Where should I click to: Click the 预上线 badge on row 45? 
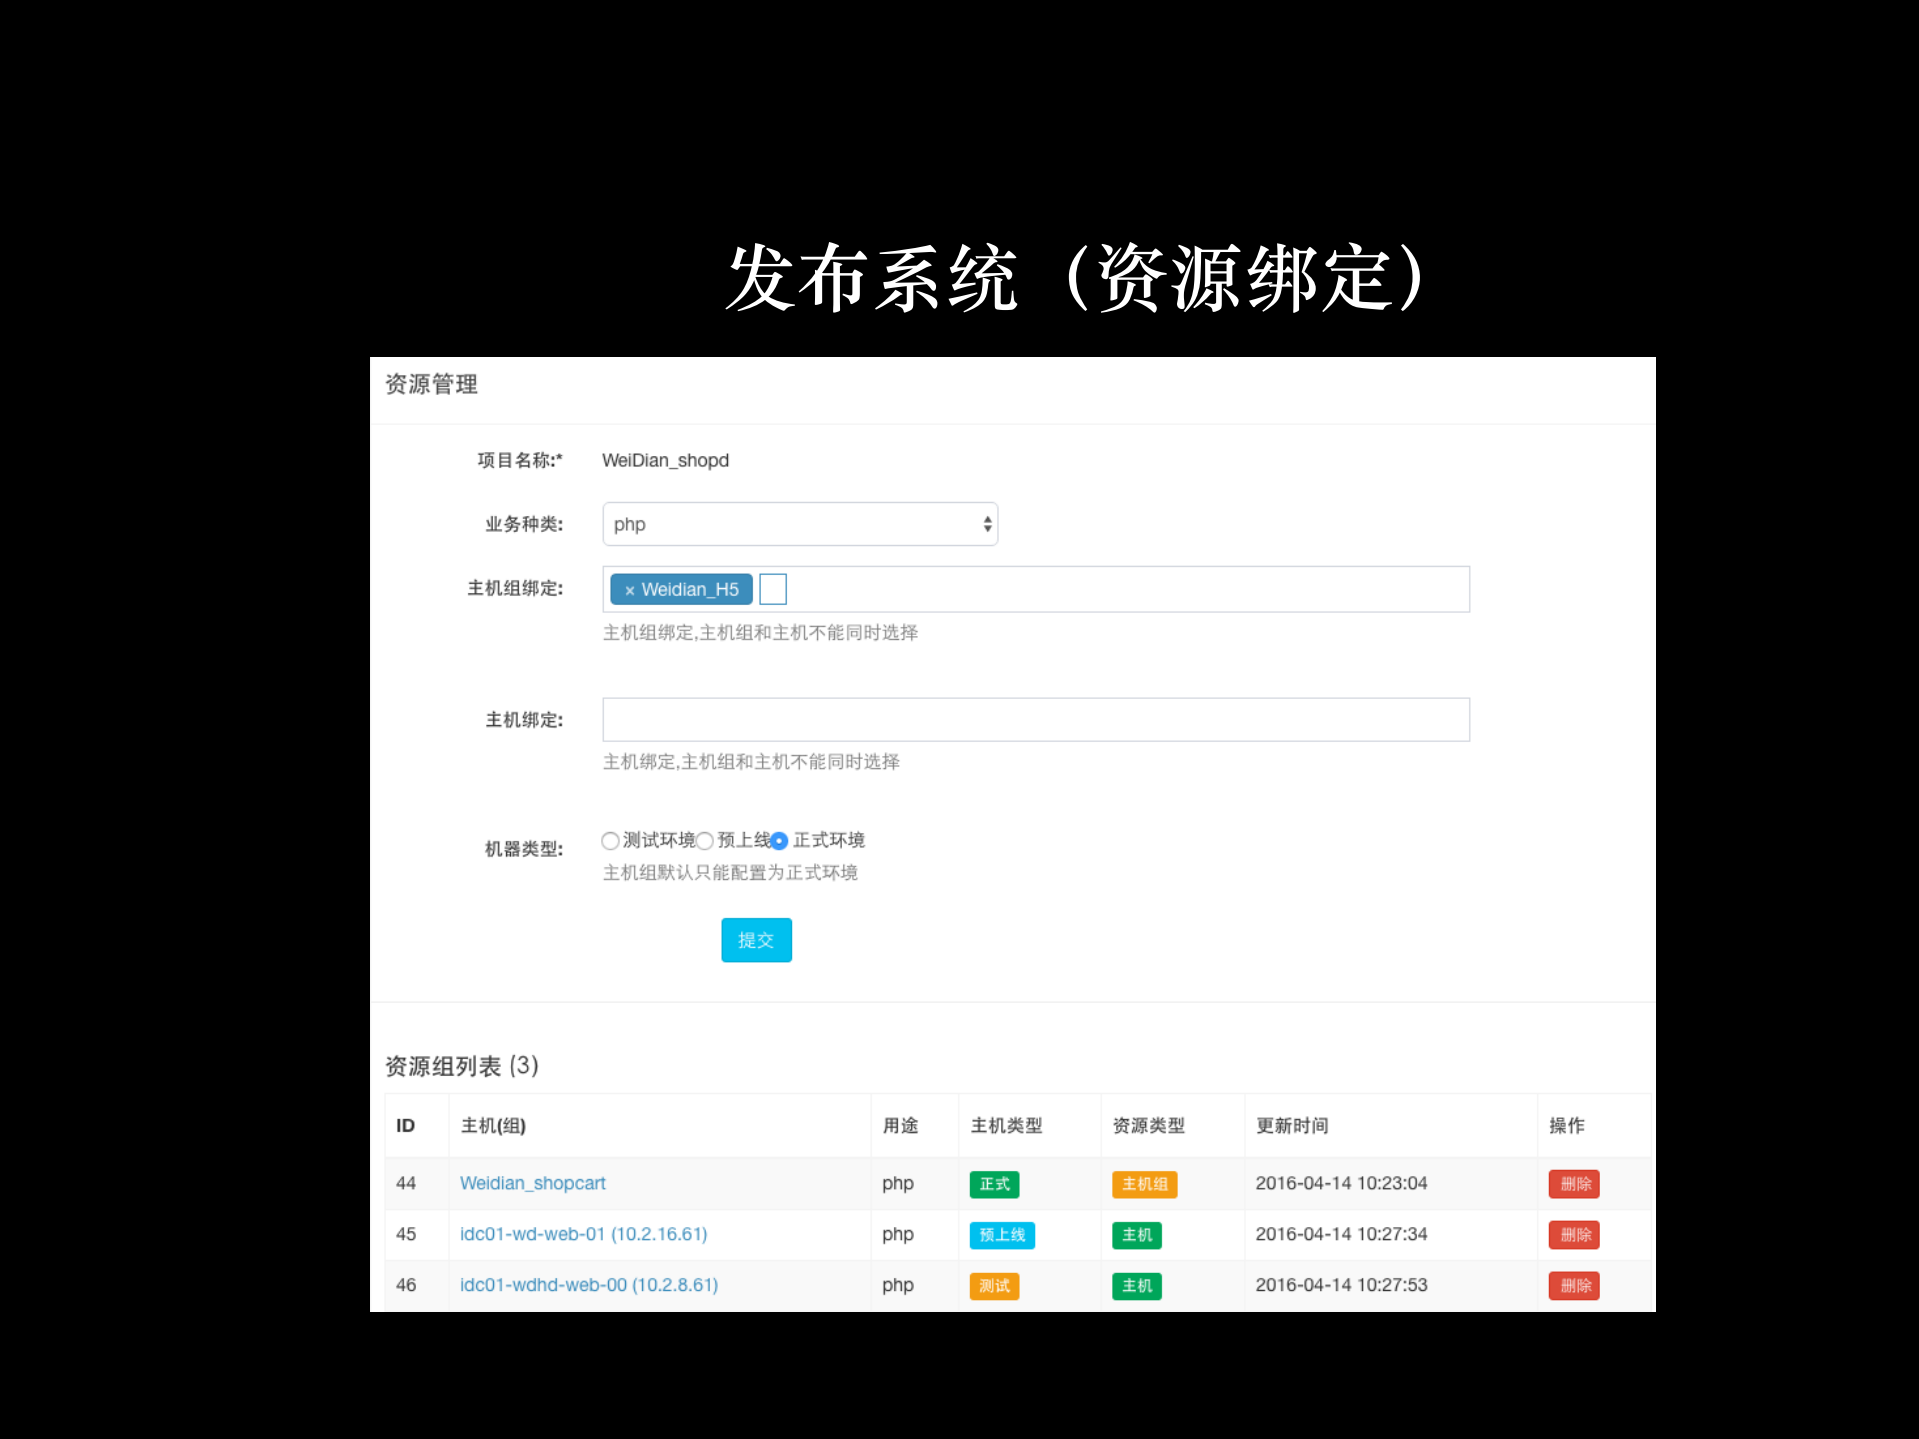[x=1001, y=1235]
